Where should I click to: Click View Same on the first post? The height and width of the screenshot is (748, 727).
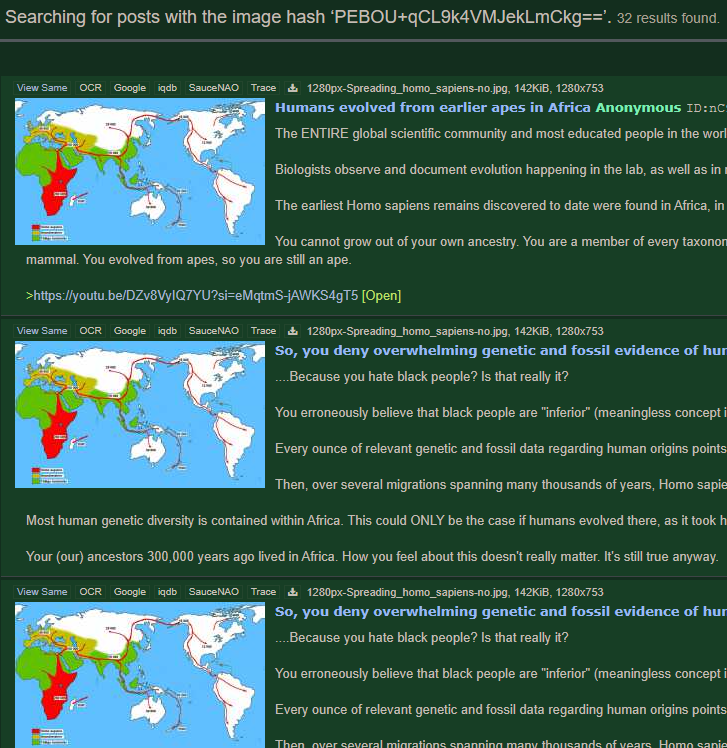[x=42, y=88]
